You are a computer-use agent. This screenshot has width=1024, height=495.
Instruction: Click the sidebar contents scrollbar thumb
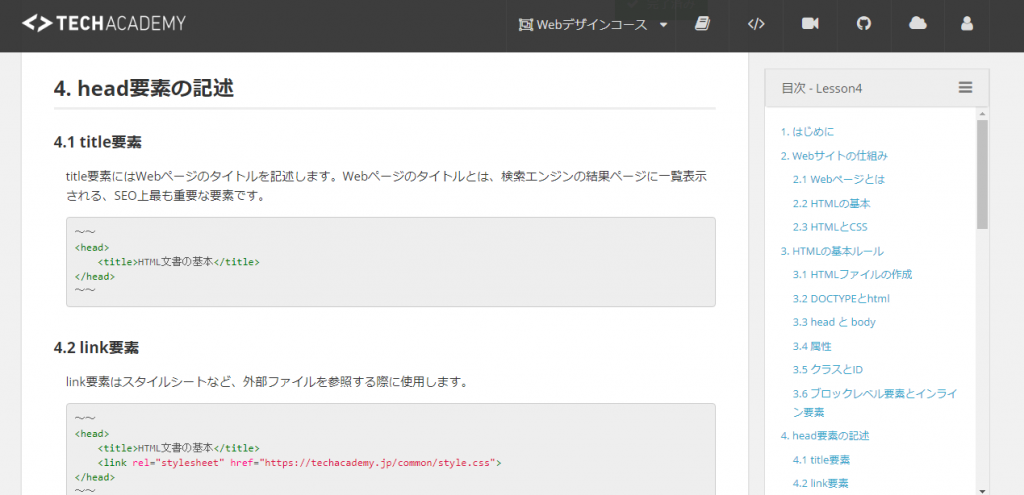(982, 175)
